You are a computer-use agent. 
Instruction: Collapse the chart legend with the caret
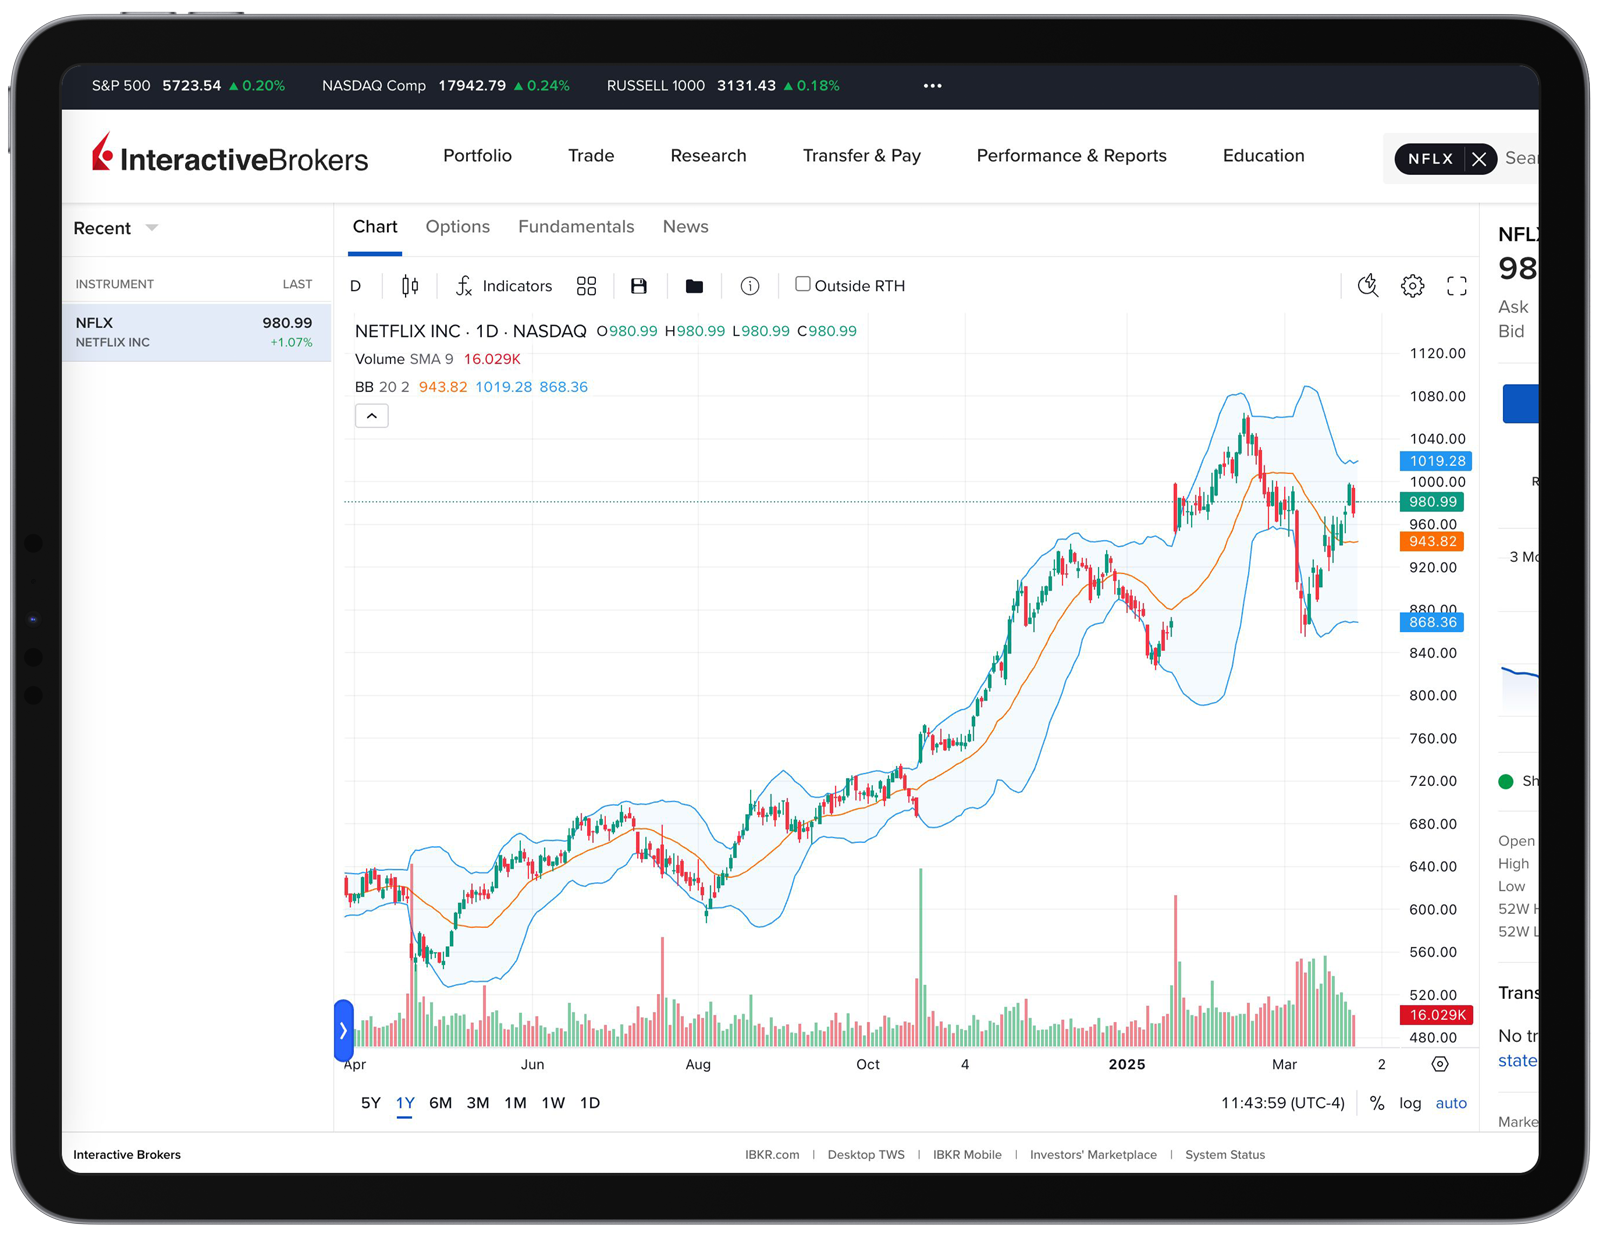tap(372, 416)
